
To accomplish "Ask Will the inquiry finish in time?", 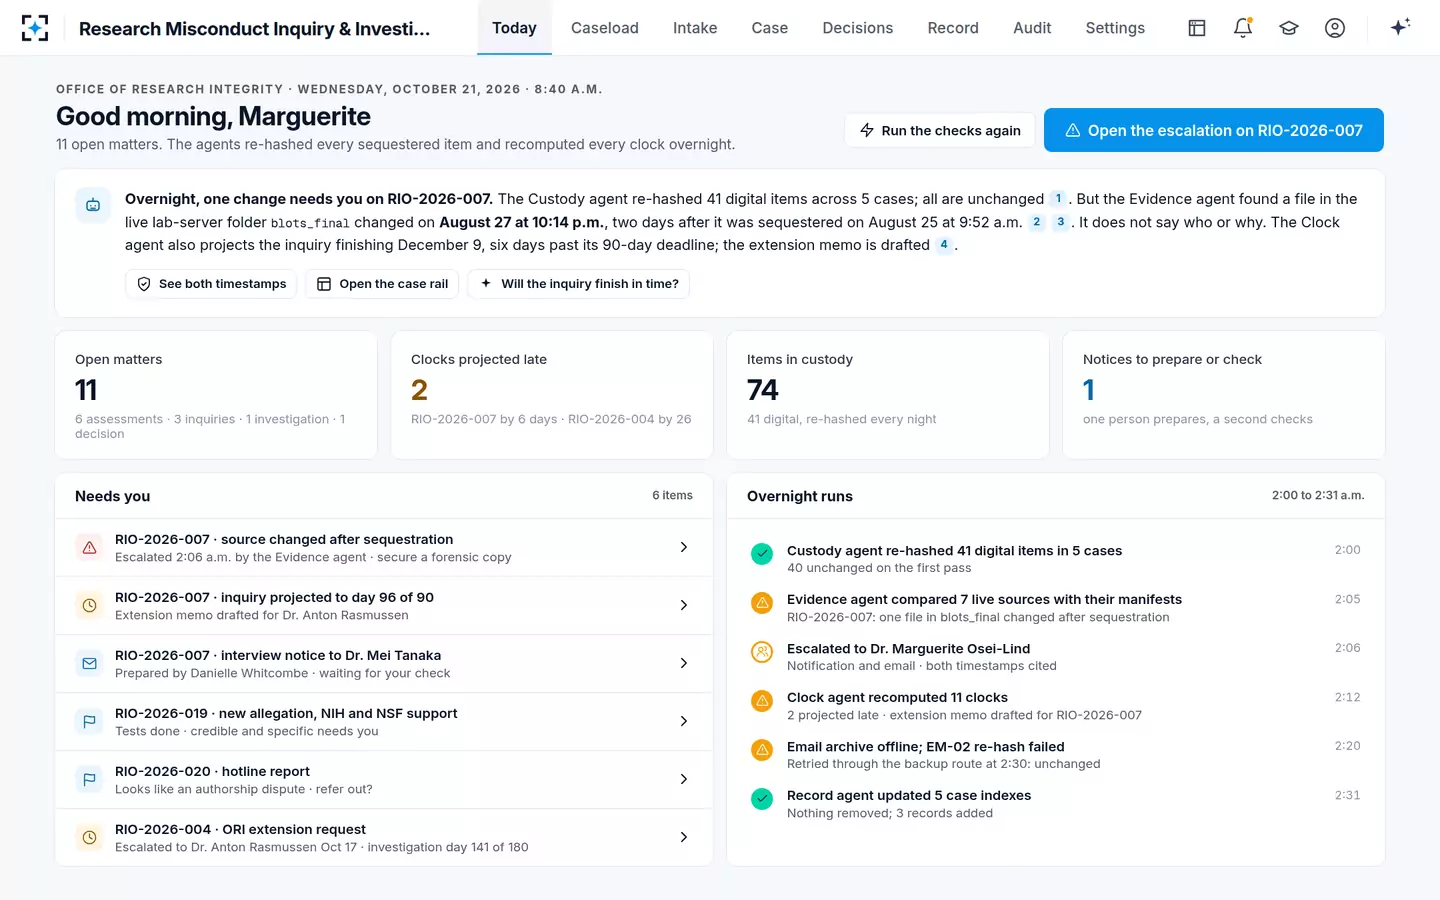I will pos(579,284).
